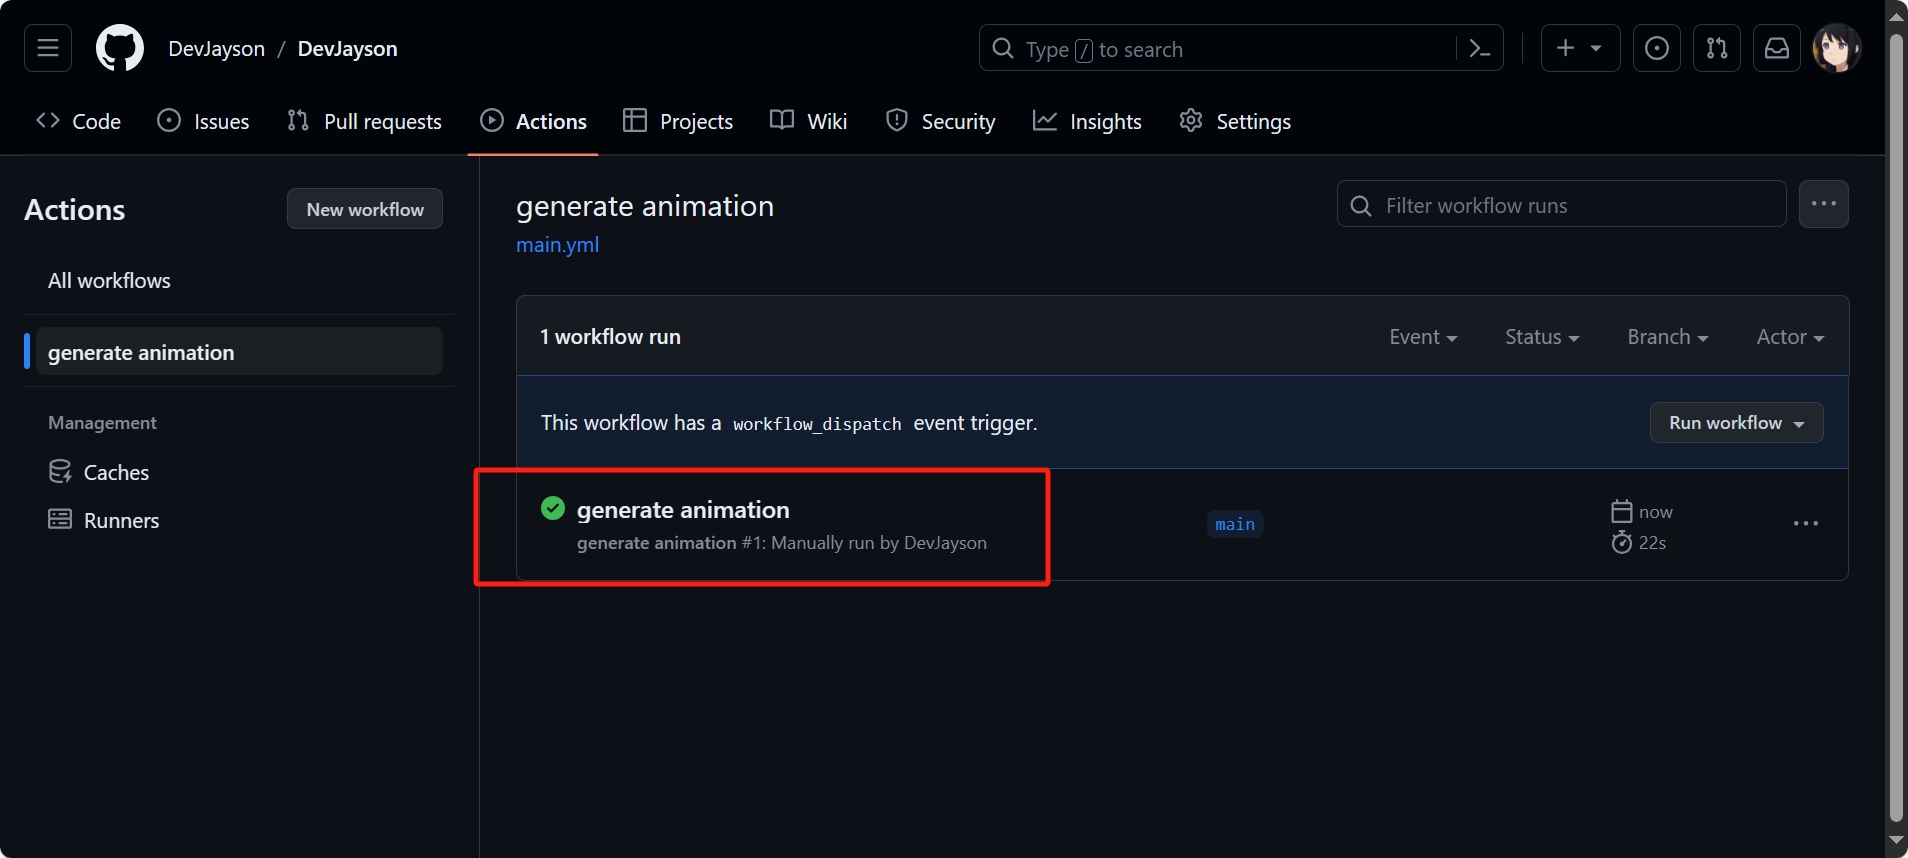Click the calendar icon next to now
The width and height of the screenshot is (1908, 858).
1622,511
